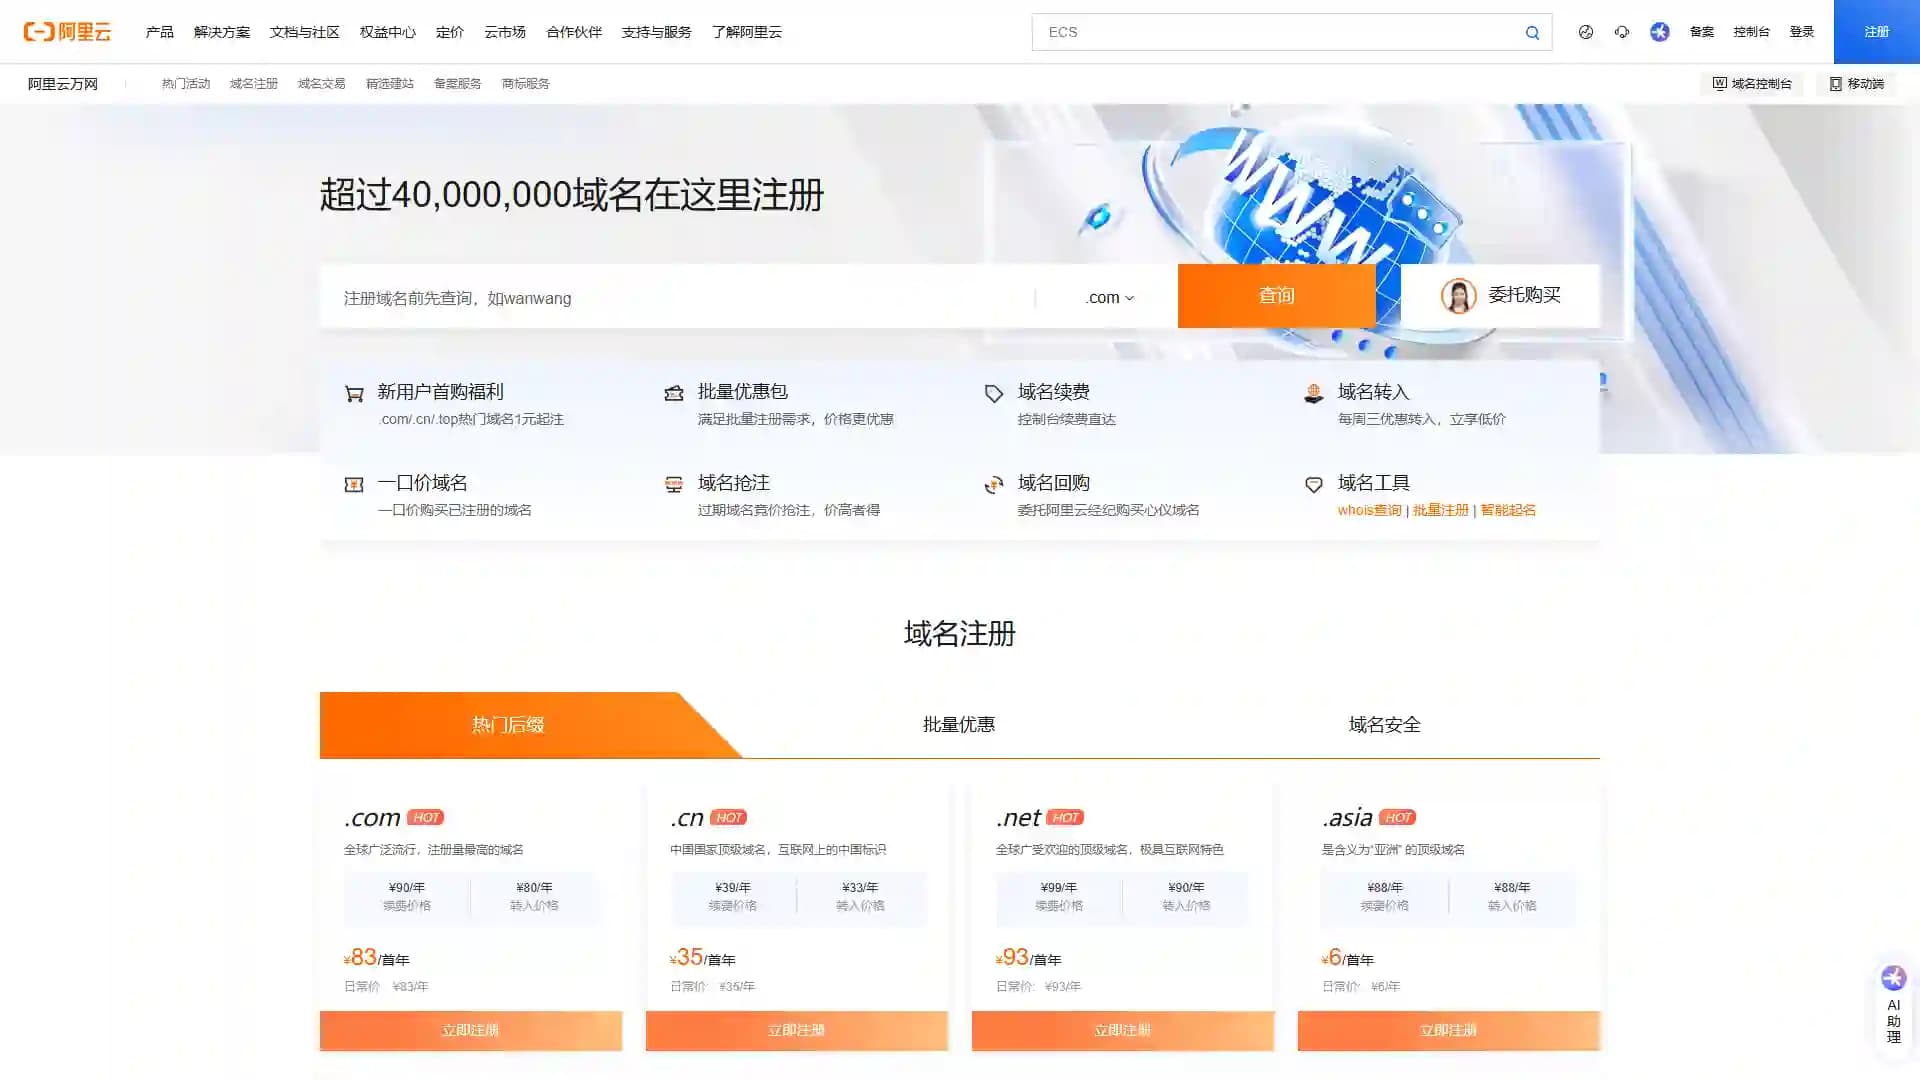The height and width of the screenshot is (1080, 1920).
Task: Switch to the 批量优惠 tab
Action: [x=959, y=725]
